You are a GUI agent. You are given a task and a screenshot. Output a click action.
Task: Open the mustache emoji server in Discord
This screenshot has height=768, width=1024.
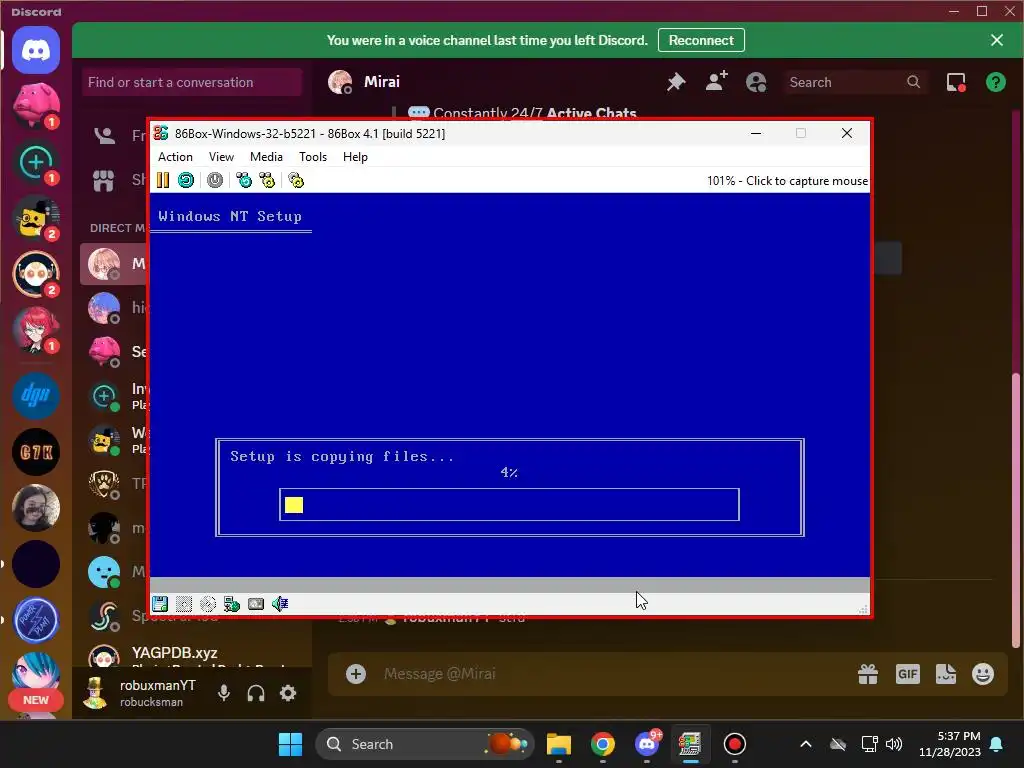[36, 217]
